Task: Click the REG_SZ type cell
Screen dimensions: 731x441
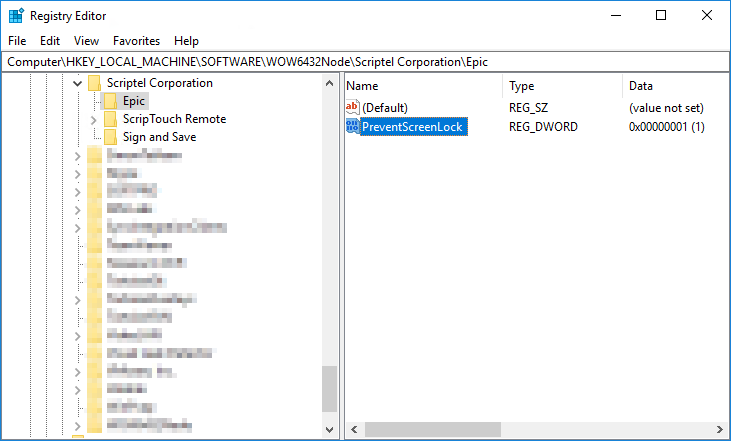Action: point(528,108)
